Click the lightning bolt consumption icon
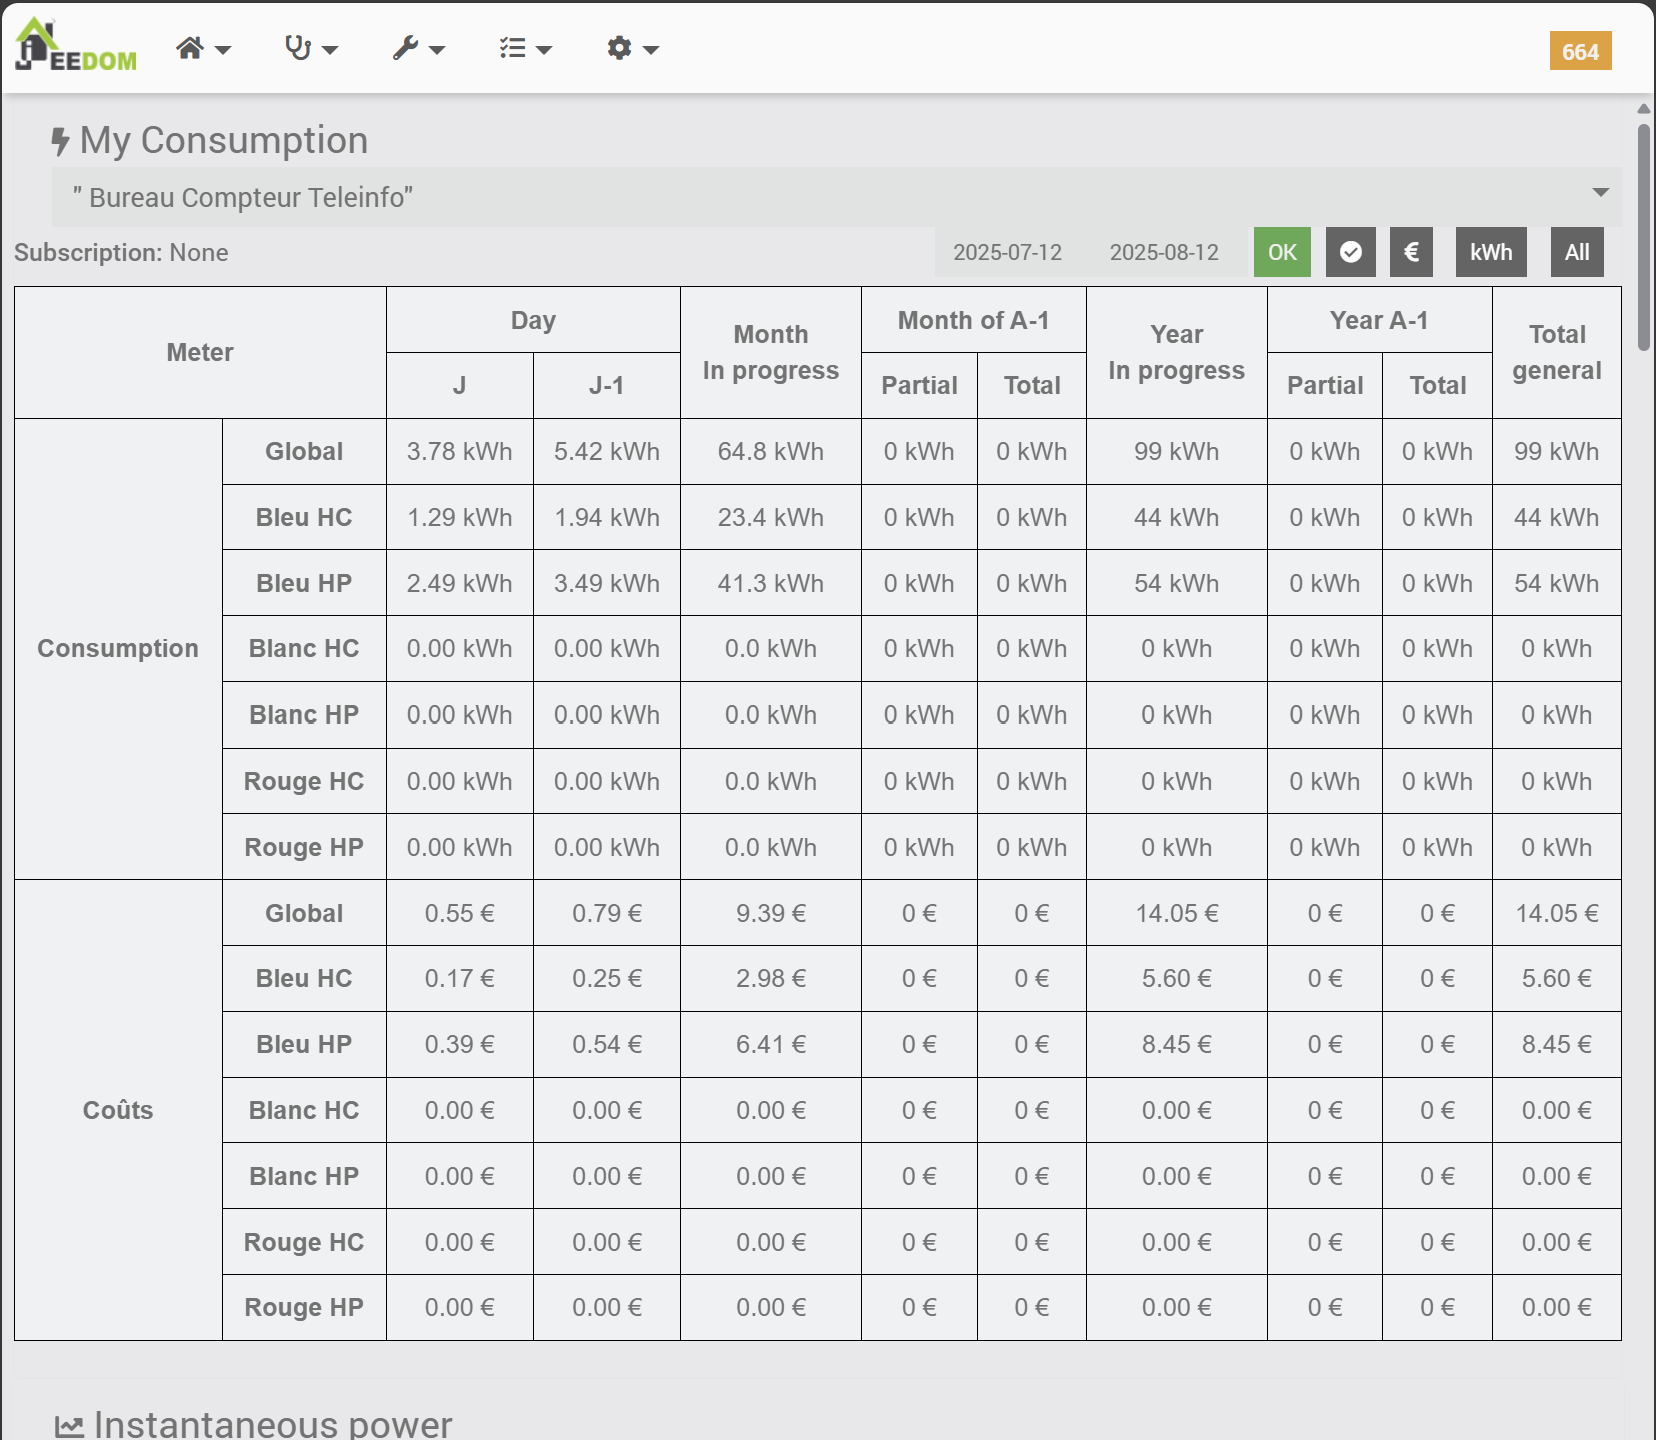 [x=61, y=141]
